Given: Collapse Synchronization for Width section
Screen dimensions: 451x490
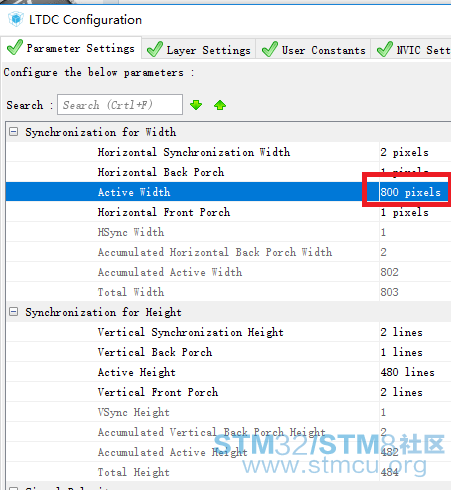Looking at the screenshot, I should pos(13,132).
